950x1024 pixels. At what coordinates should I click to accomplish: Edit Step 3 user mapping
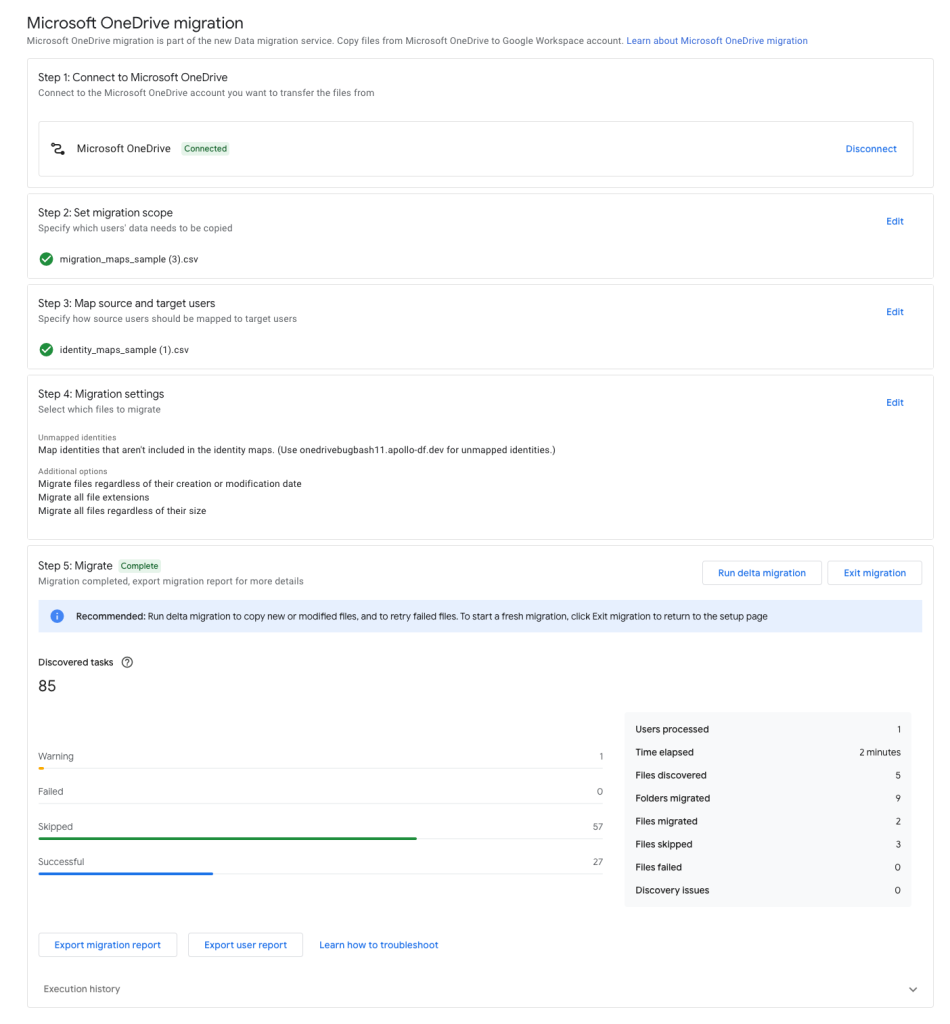click(894, 312)
